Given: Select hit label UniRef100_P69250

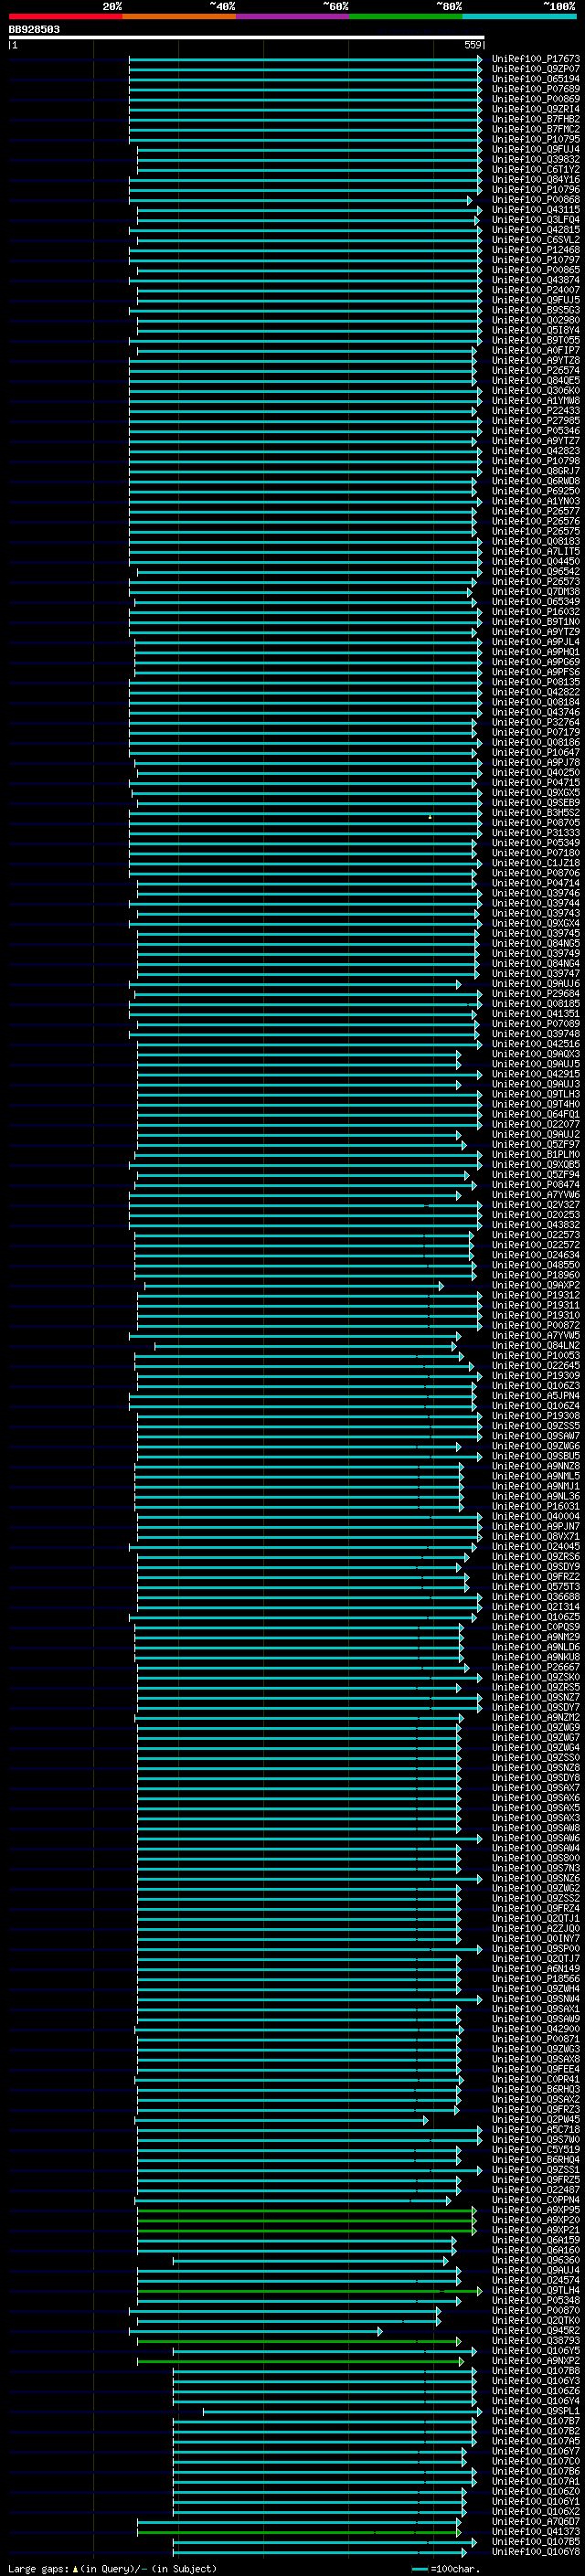Looking at the screenshot, I should tap(536, 491).
